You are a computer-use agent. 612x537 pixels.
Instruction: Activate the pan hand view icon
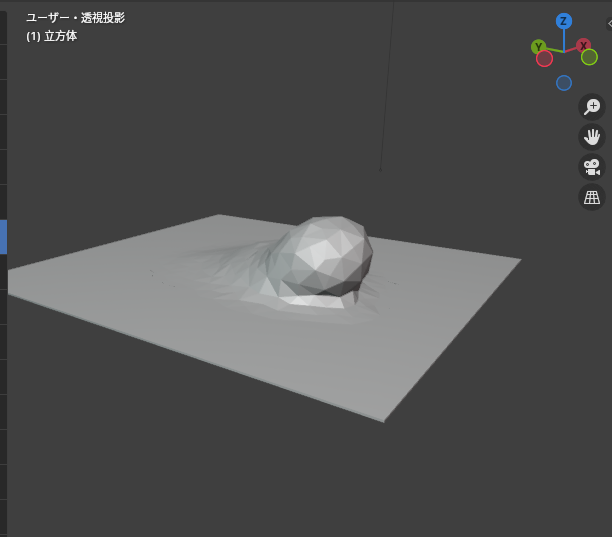[592, 137]
